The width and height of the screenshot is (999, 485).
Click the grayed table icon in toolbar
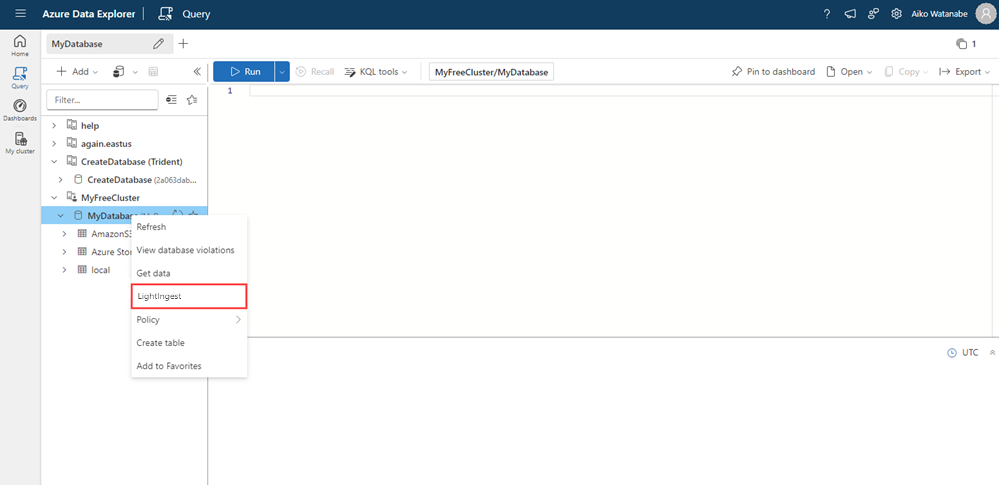click(154, 71)
